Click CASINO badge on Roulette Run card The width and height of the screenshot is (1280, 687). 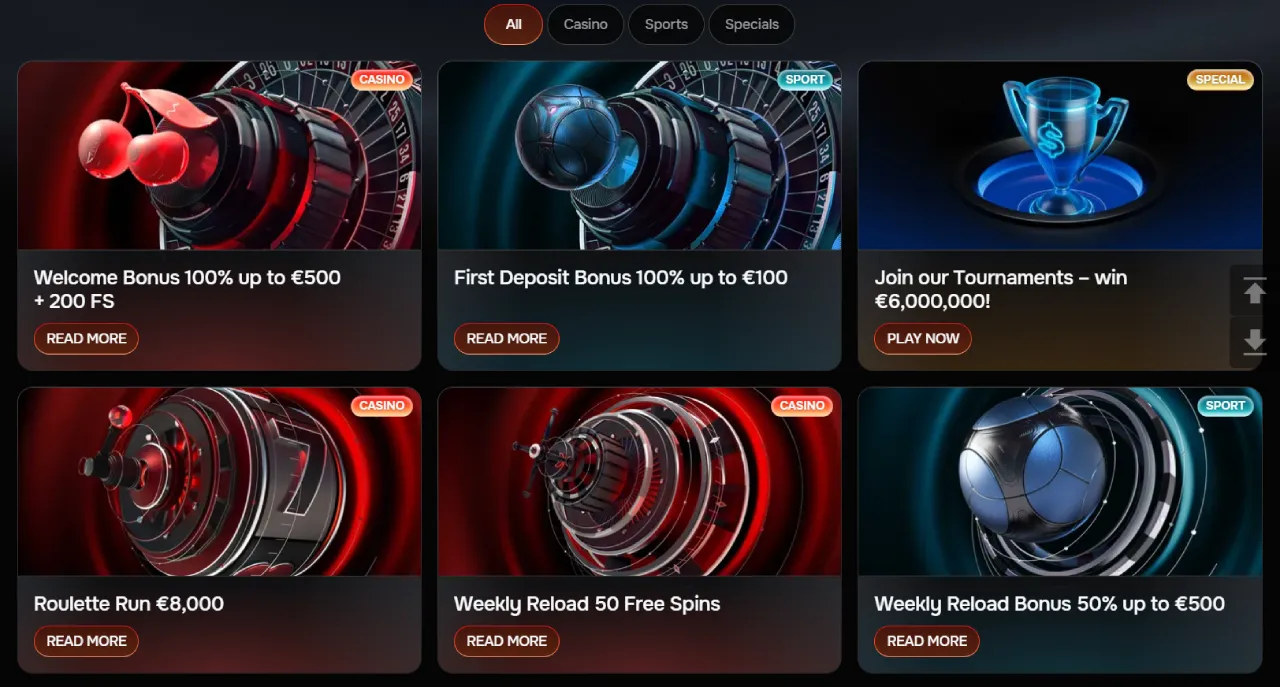(382, 406)
